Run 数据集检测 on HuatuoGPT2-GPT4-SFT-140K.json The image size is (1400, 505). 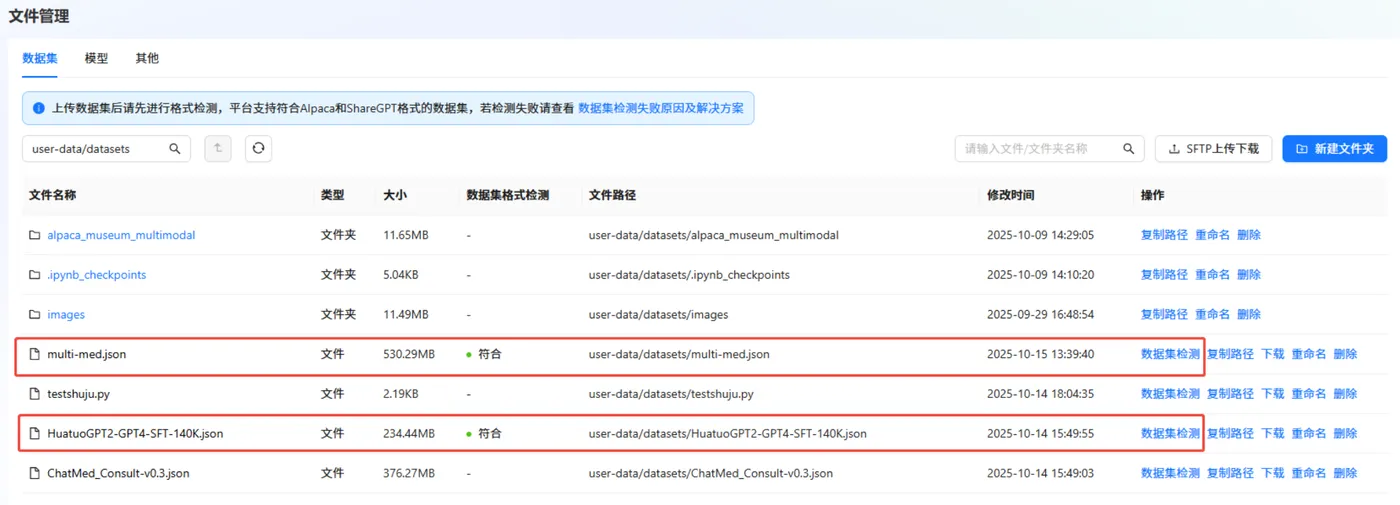[x=1170, y=434]
